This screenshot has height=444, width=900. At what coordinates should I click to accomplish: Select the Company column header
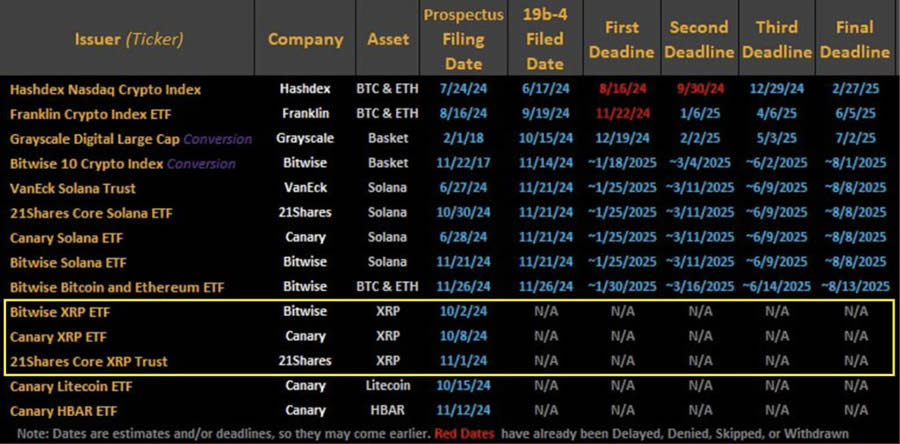click(x=305, y=40)
